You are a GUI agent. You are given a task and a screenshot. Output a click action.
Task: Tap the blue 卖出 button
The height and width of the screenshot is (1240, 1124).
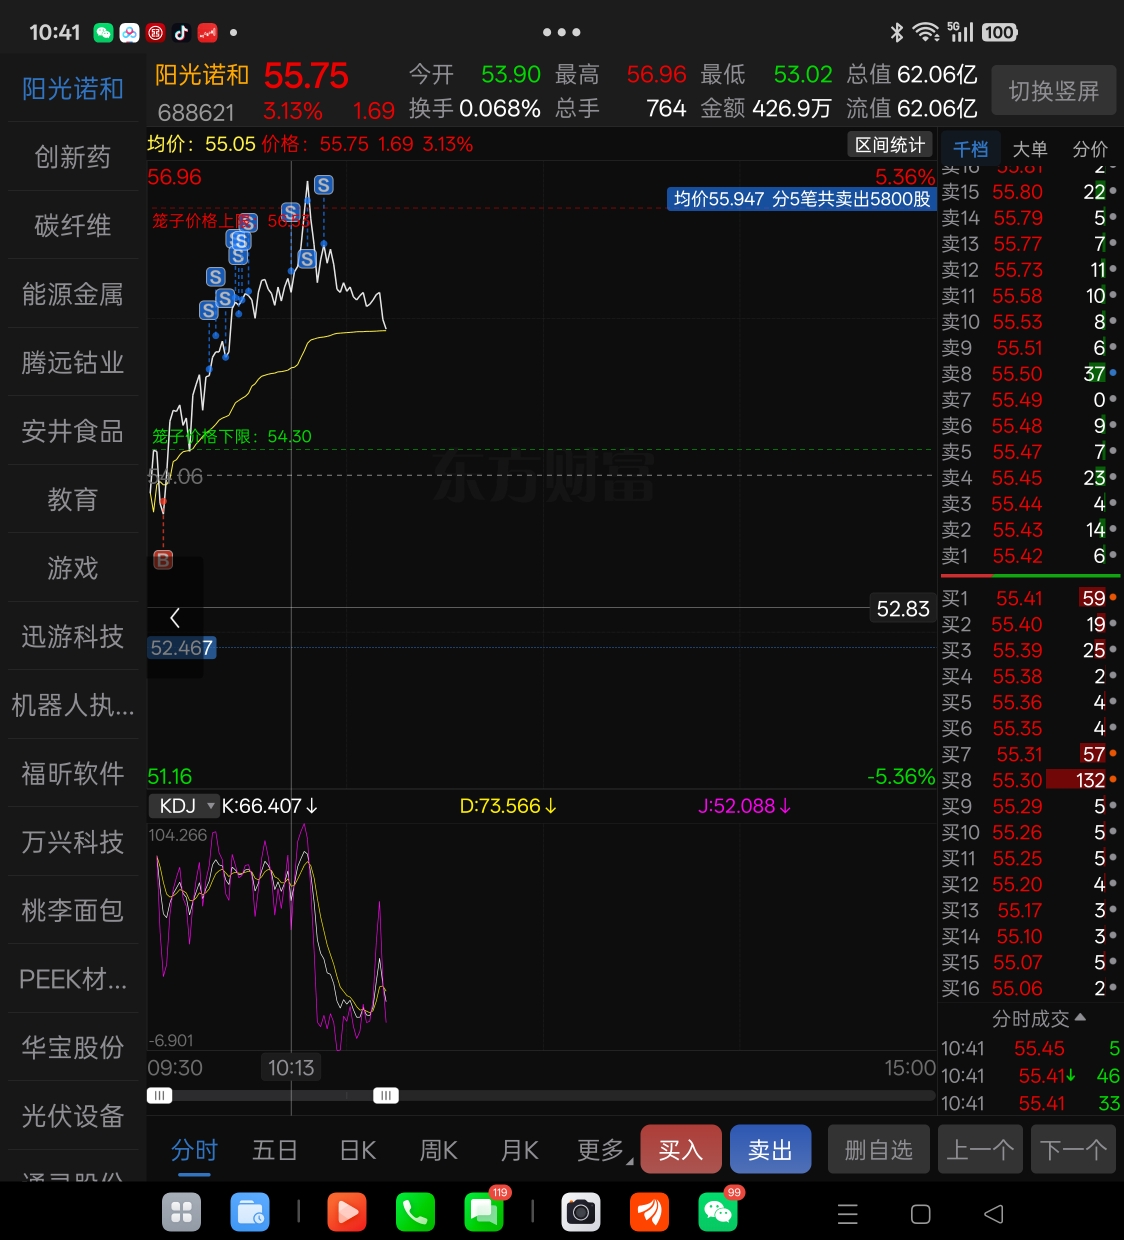(x=770, y=1150)
